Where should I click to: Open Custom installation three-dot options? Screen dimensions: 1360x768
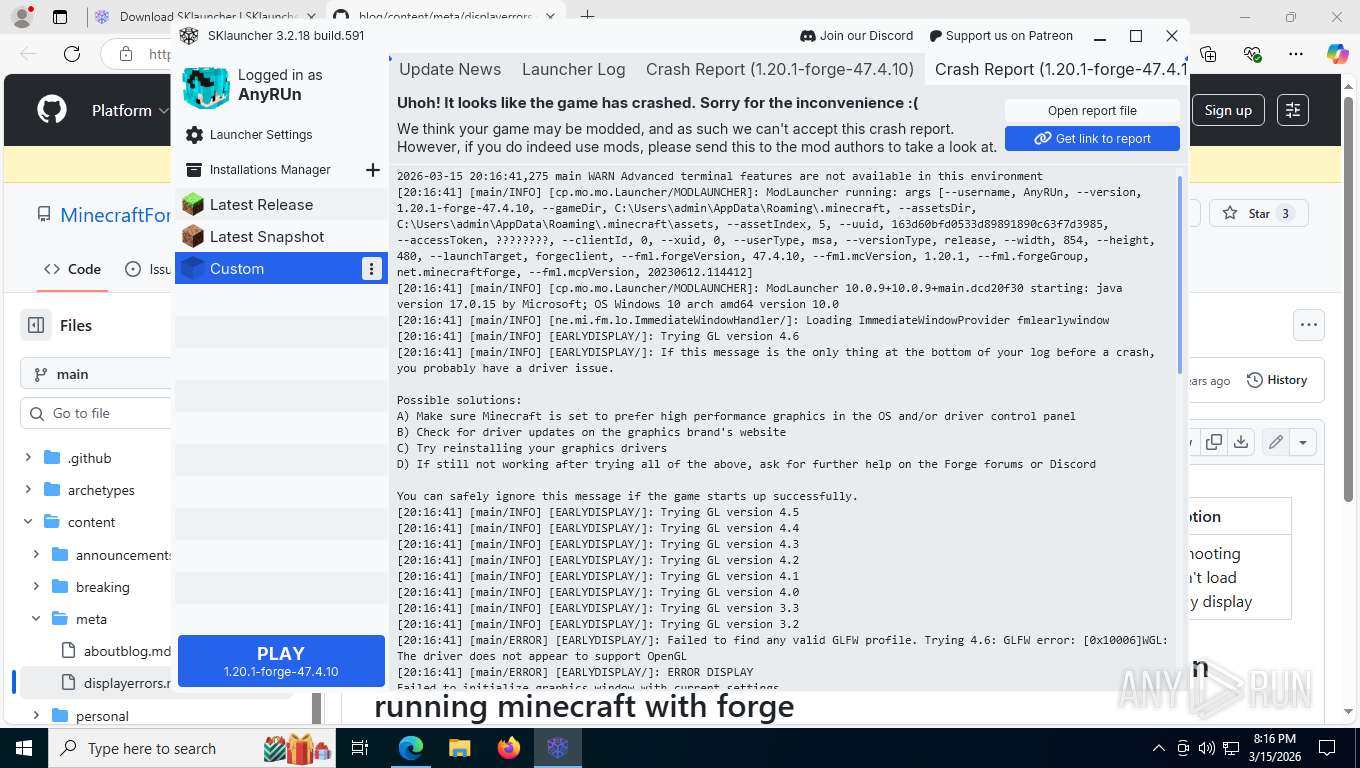point(371,268)
